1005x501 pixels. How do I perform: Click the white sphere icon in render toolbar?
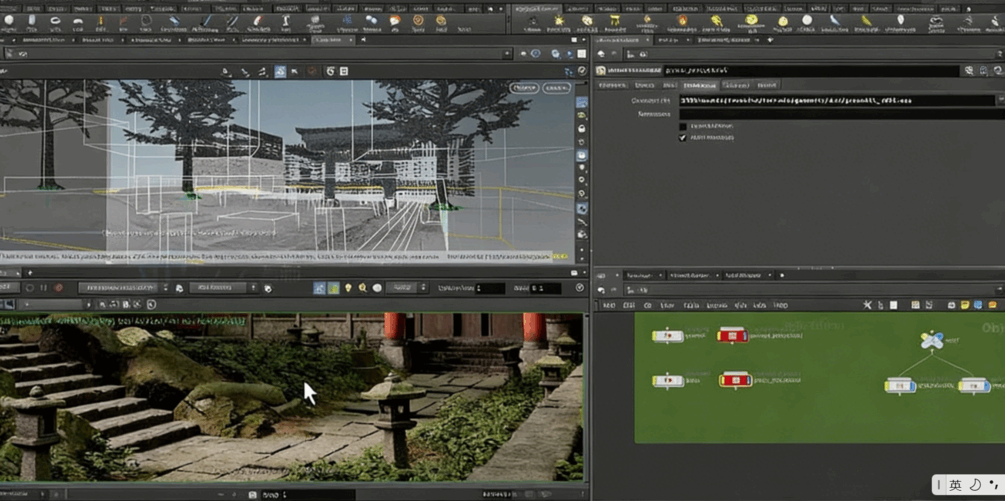click(377, 288)
